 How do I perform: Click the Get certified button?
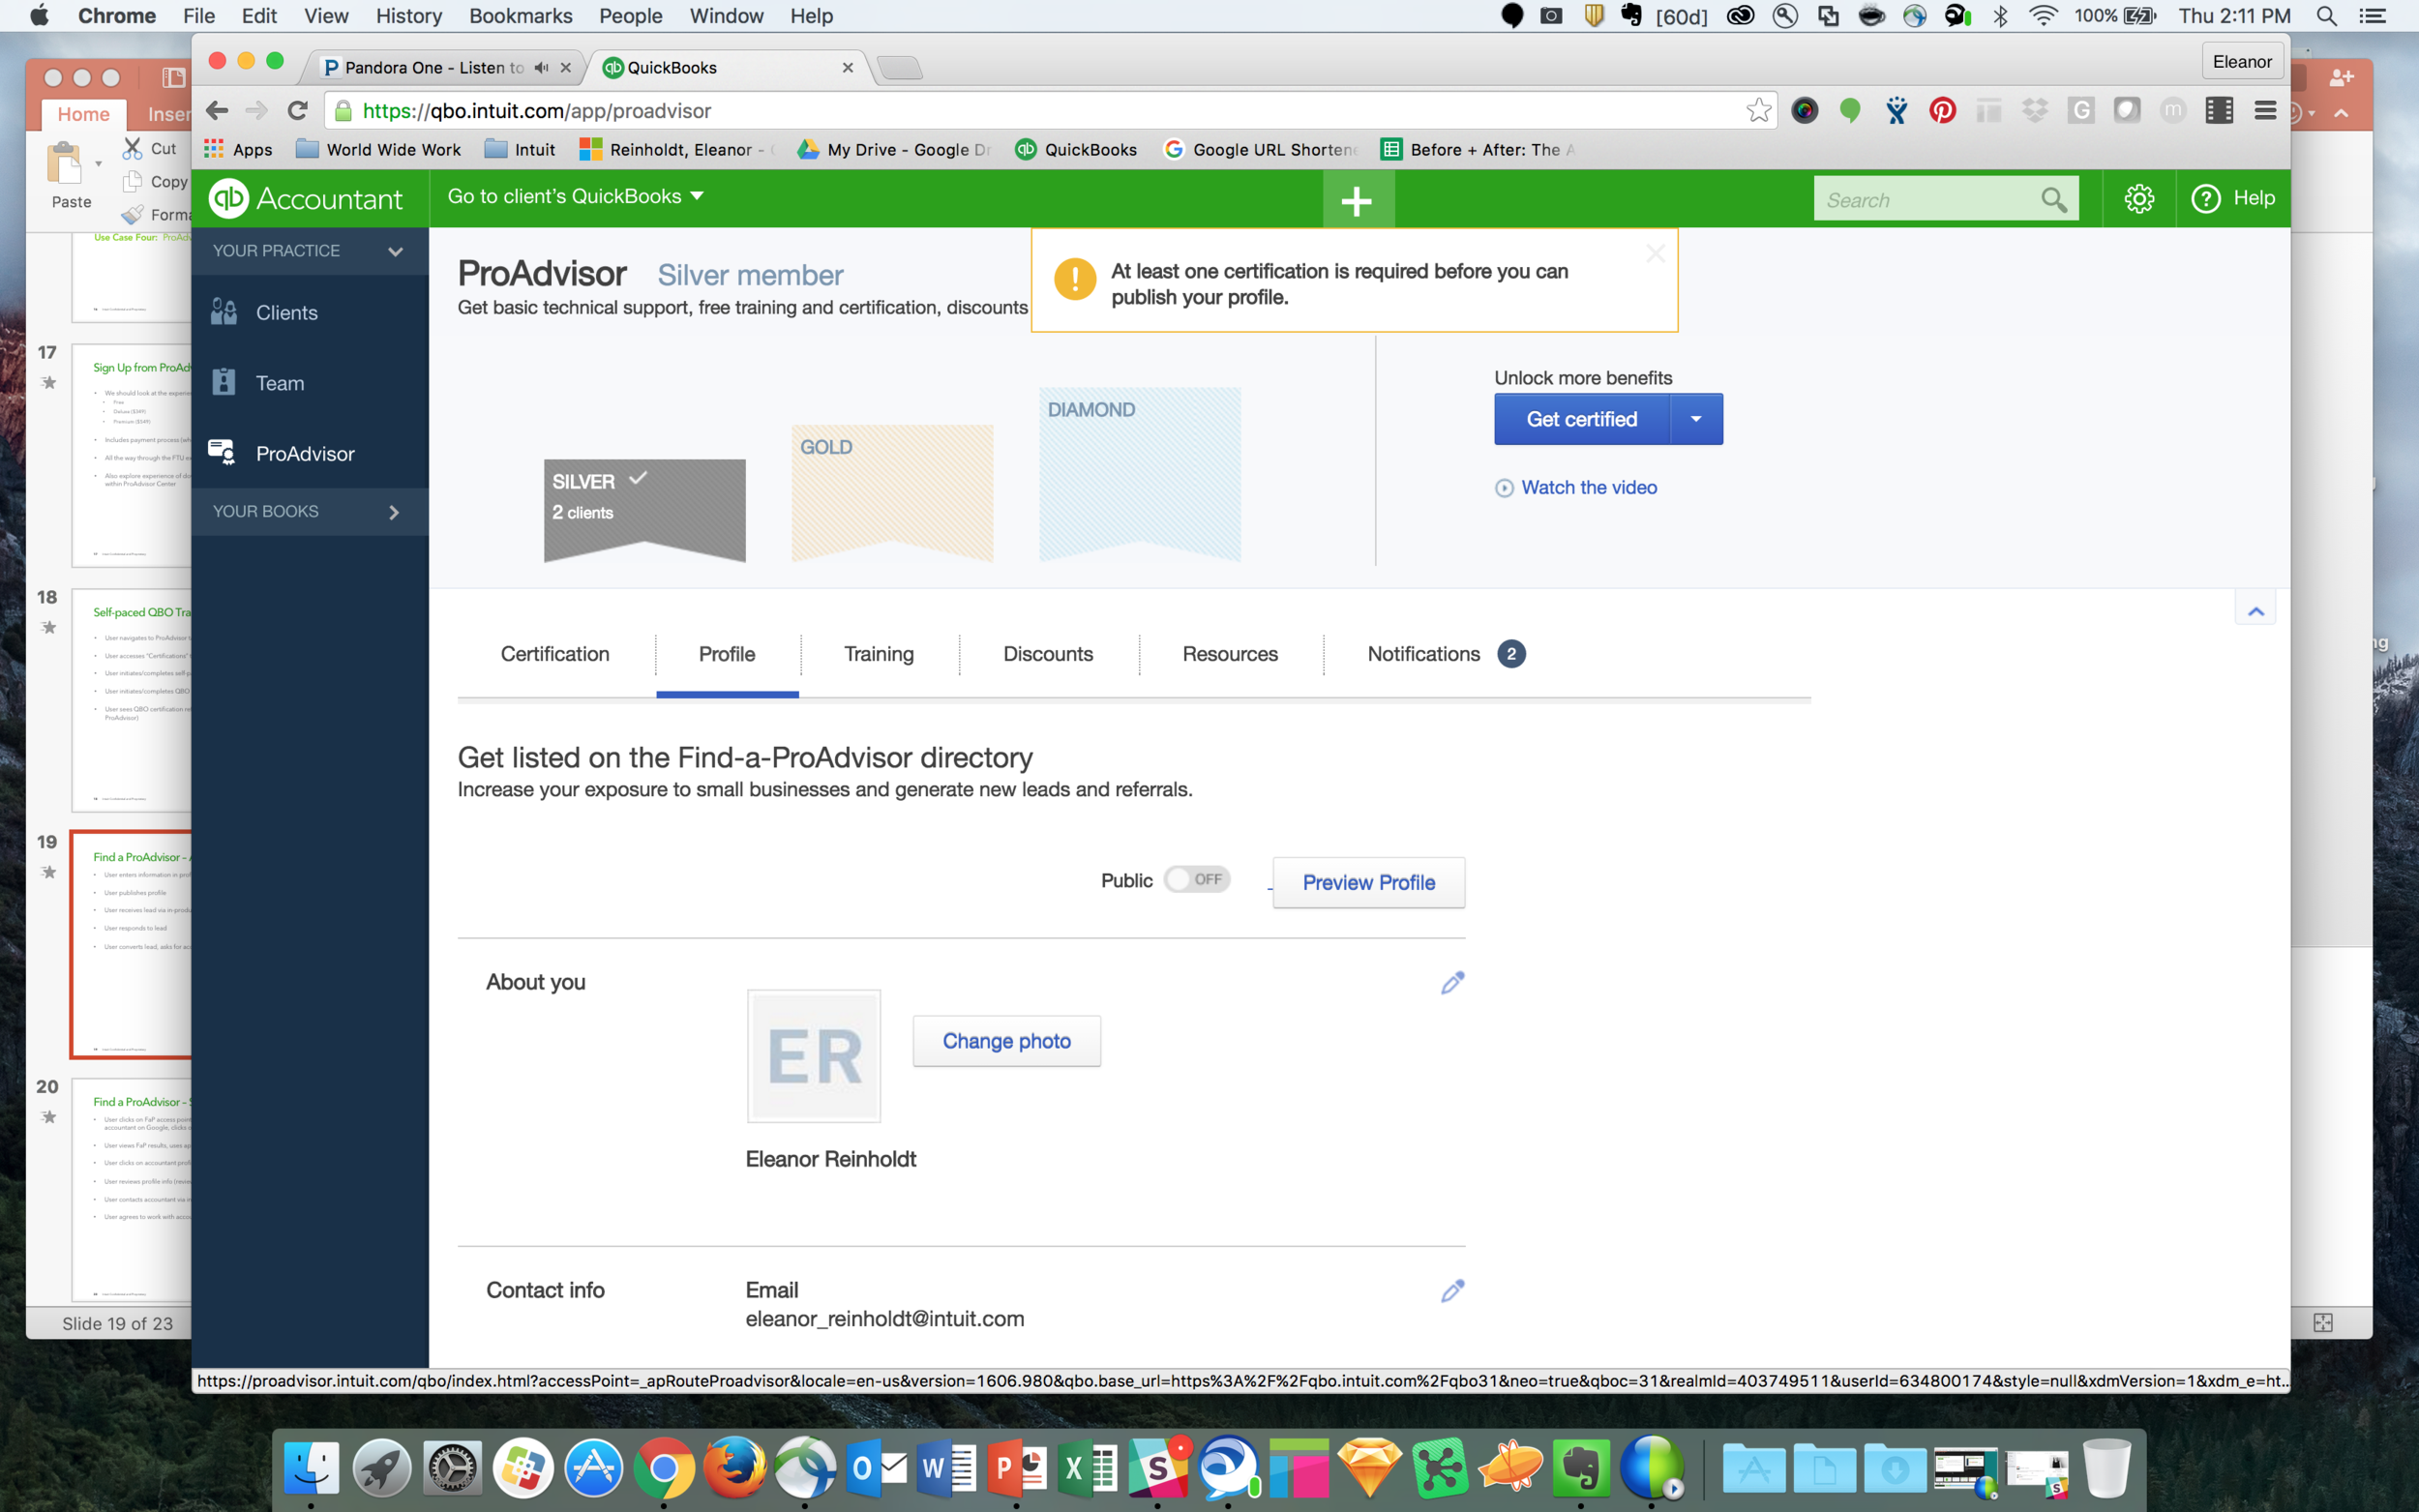click(1581, 419)
